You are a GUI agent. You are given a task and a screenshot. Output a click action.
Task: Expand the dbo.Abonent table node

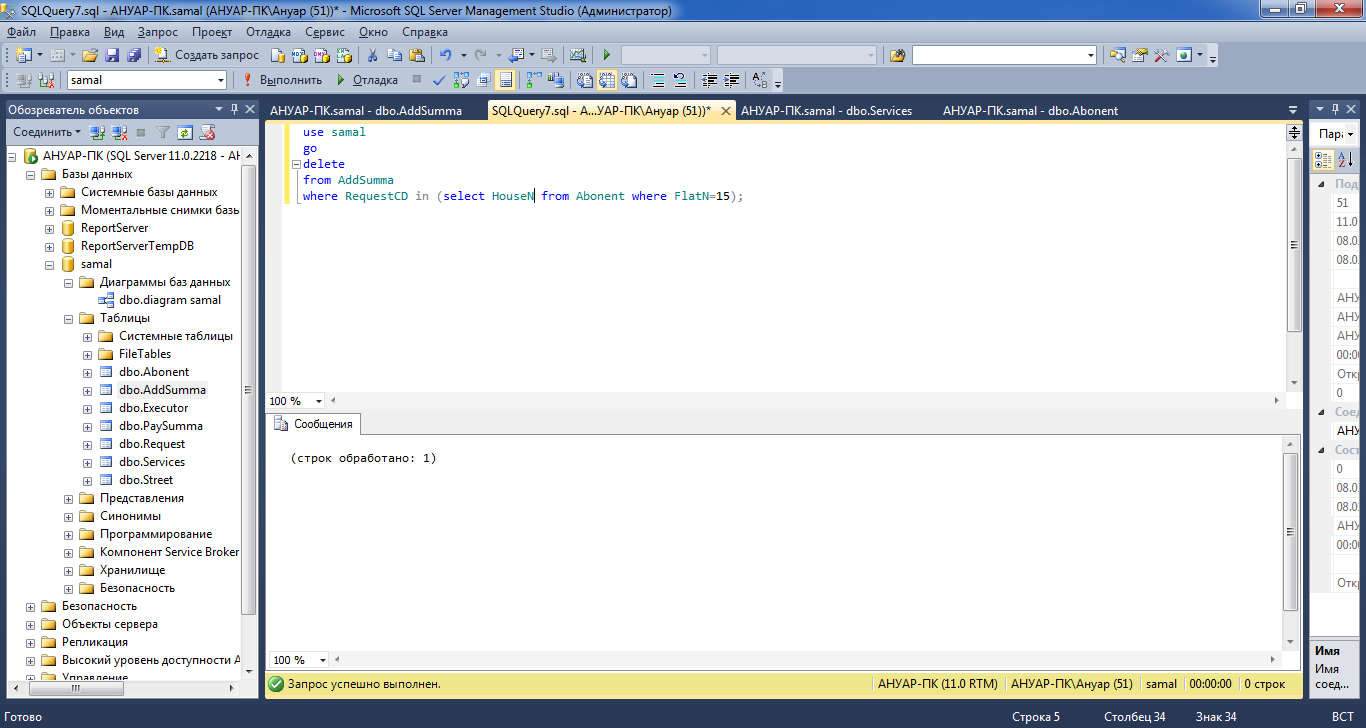[x=88, y=373]
